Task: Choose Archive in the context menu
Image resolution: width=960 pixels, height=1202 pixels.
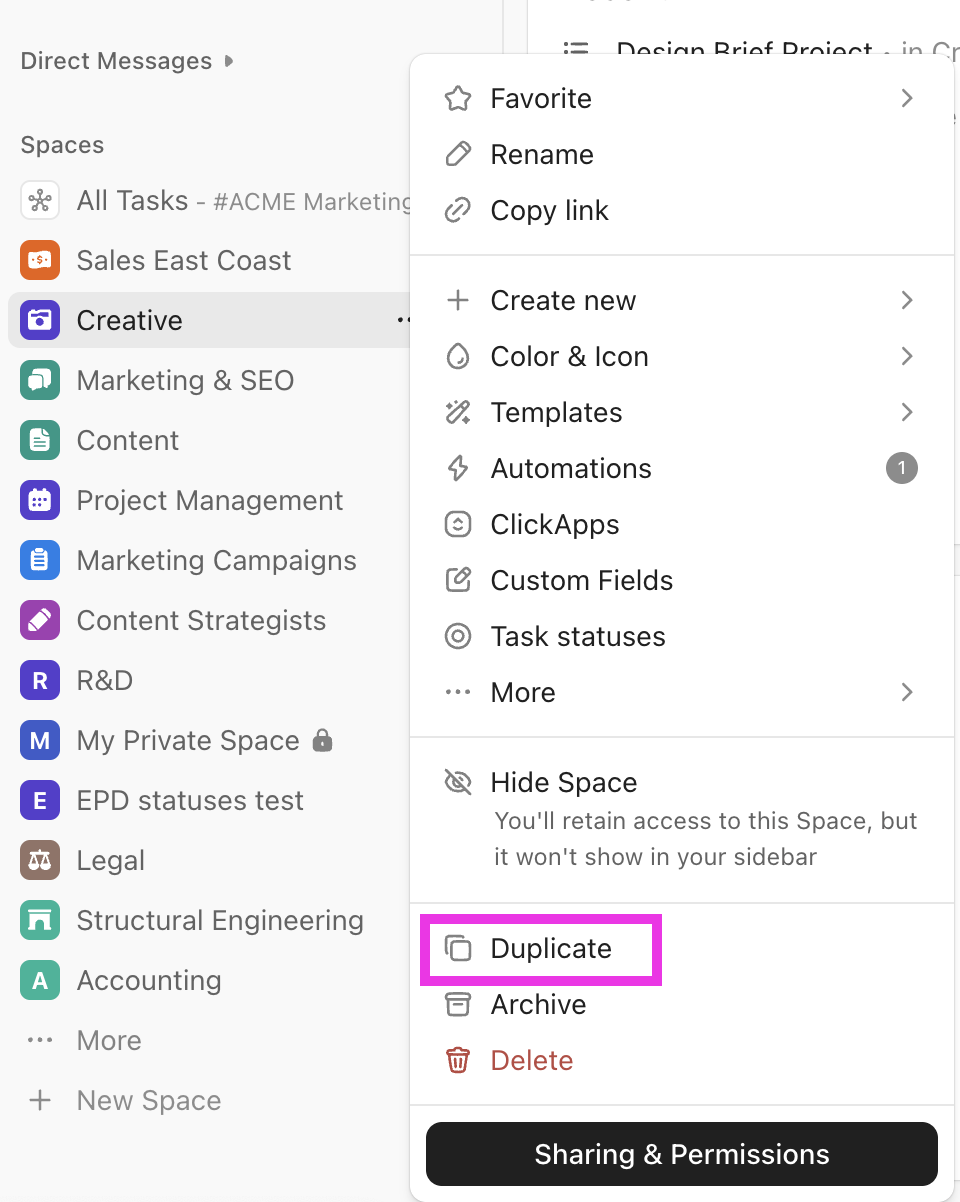Action: tap(537, 1004)
